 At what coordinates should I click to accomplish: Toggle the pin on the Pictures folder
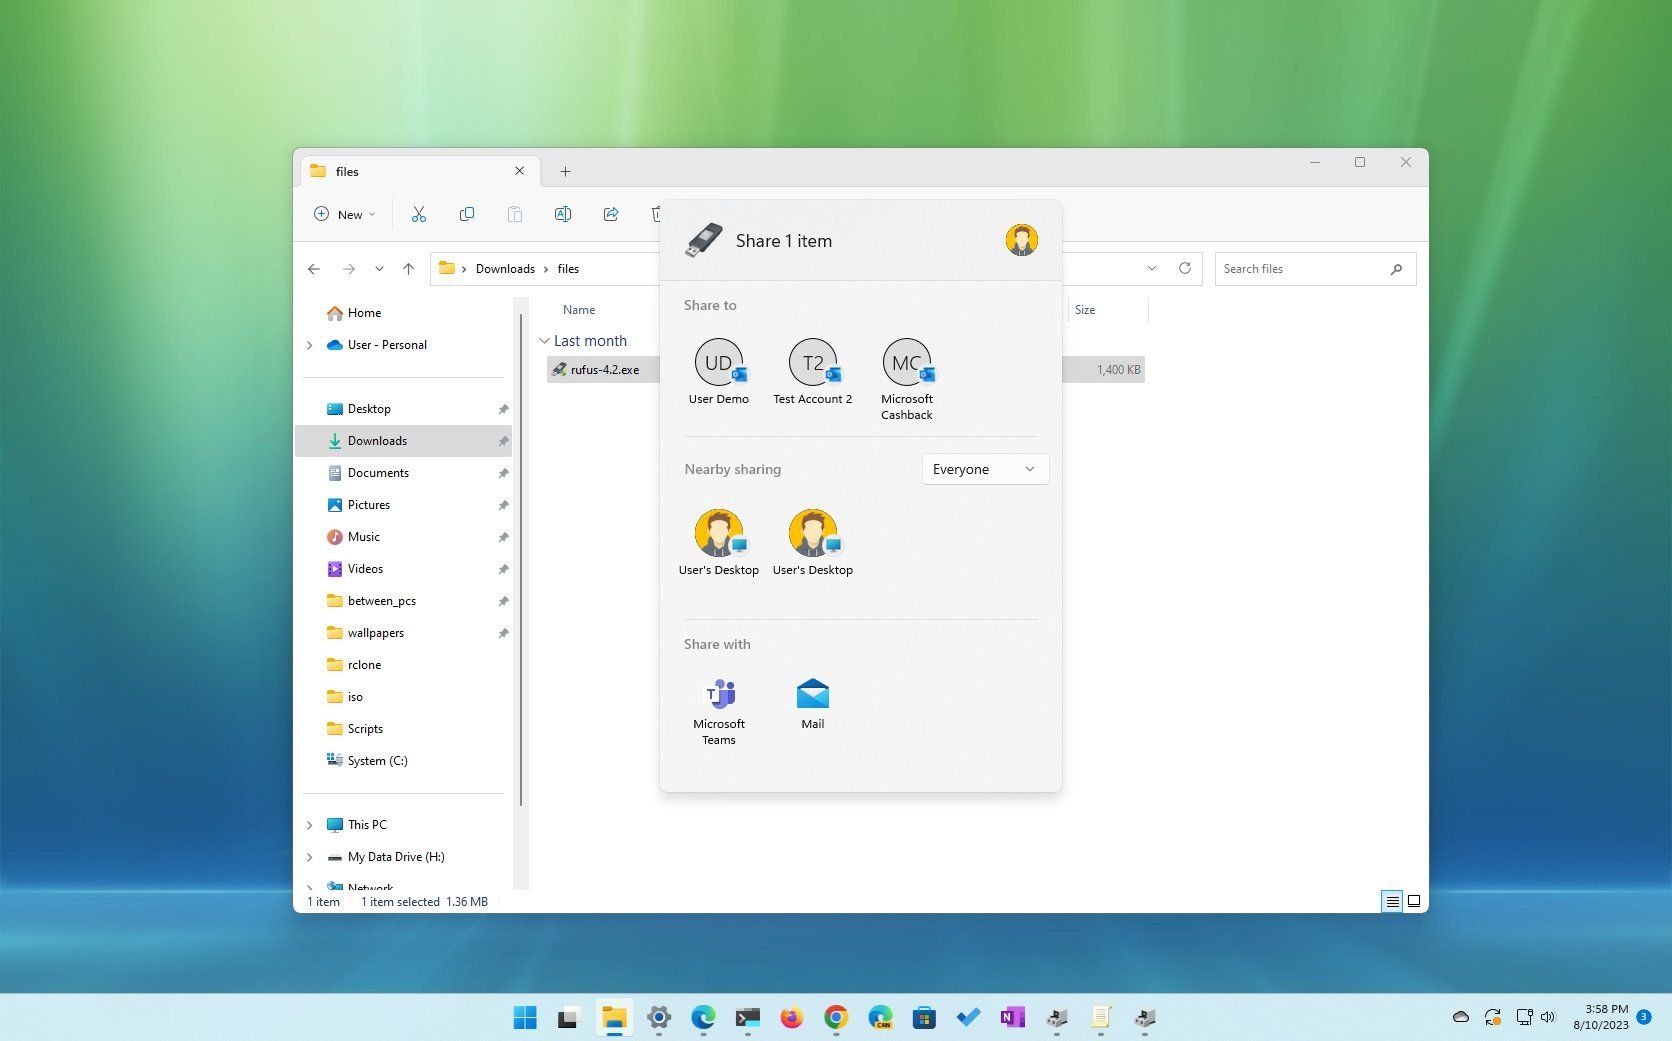[x=504, y=505]
